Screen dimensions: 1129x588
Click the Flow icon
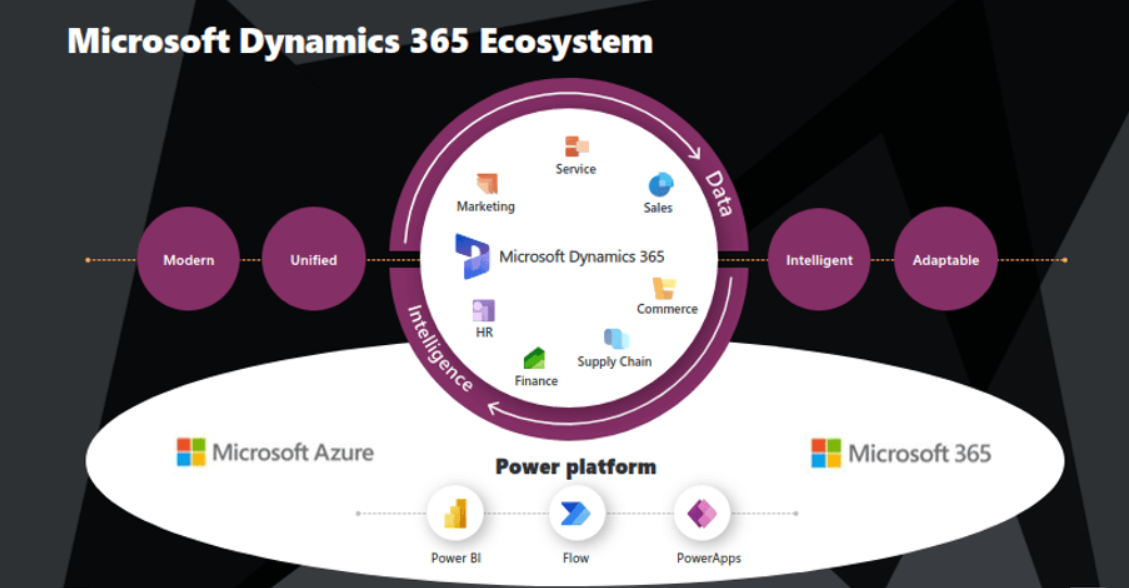click(576, 513)
